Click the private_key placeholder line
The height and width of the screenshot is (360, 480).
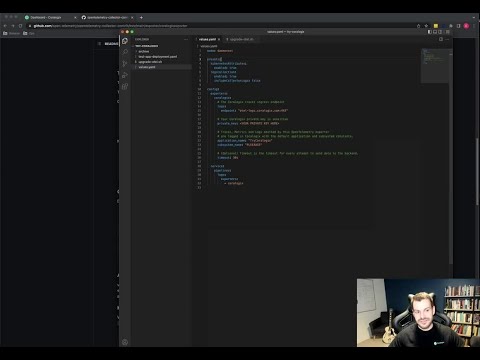click(x=248, y=123)
